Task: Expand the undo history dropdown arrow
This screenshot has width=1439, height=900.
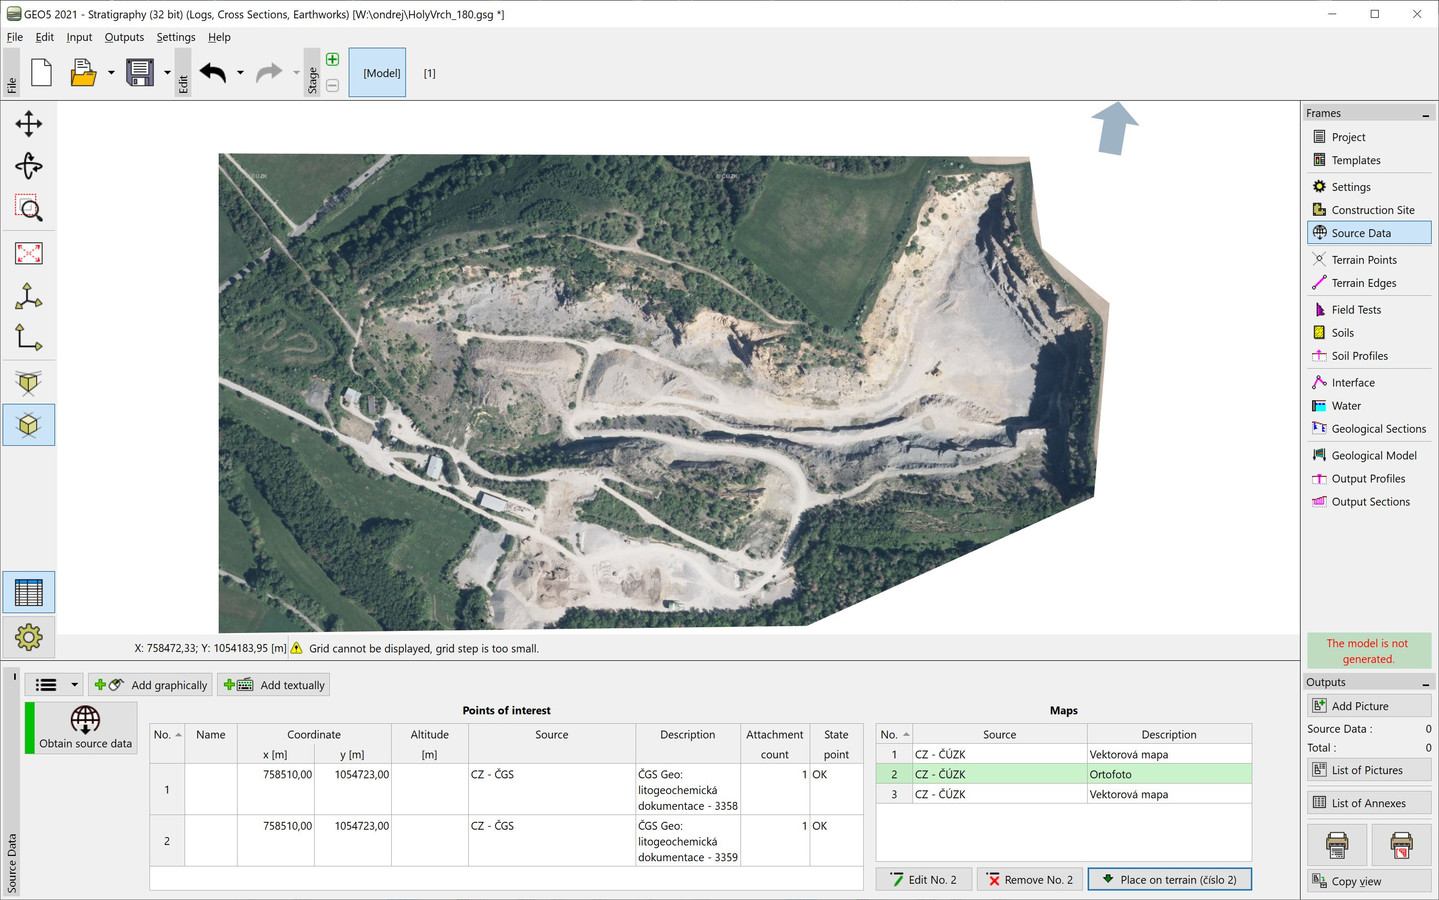Action: 240,73
